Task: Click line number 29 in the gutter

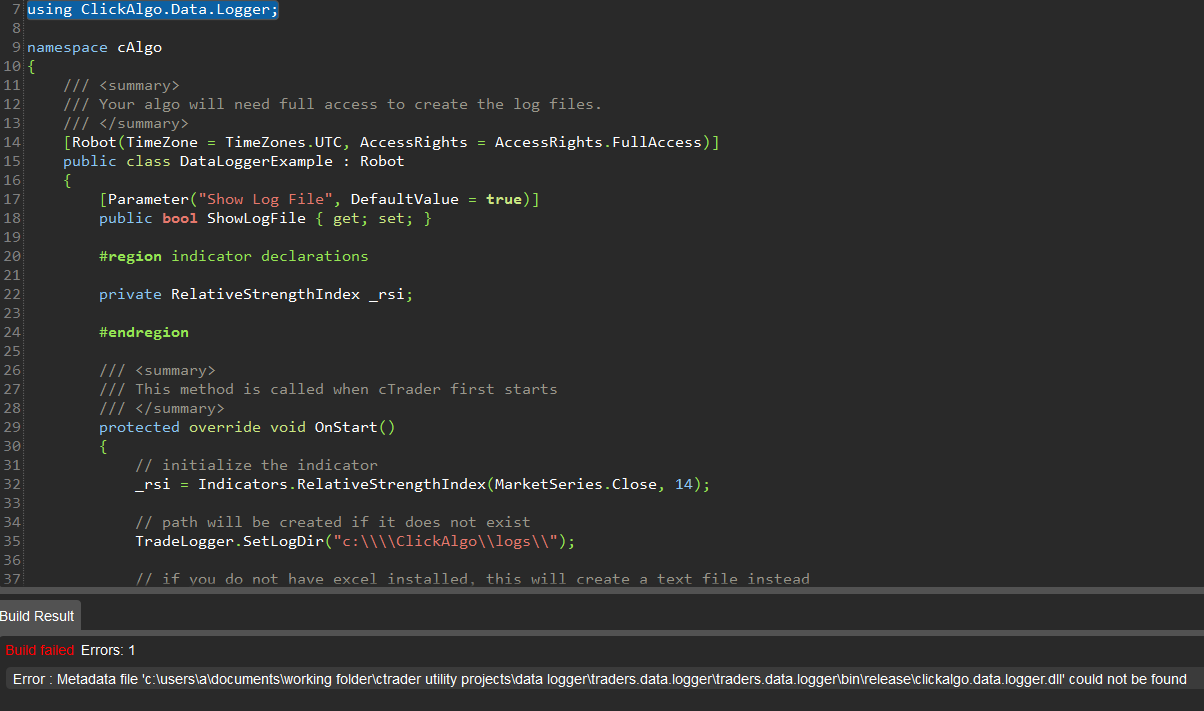Action: (12, 427)
